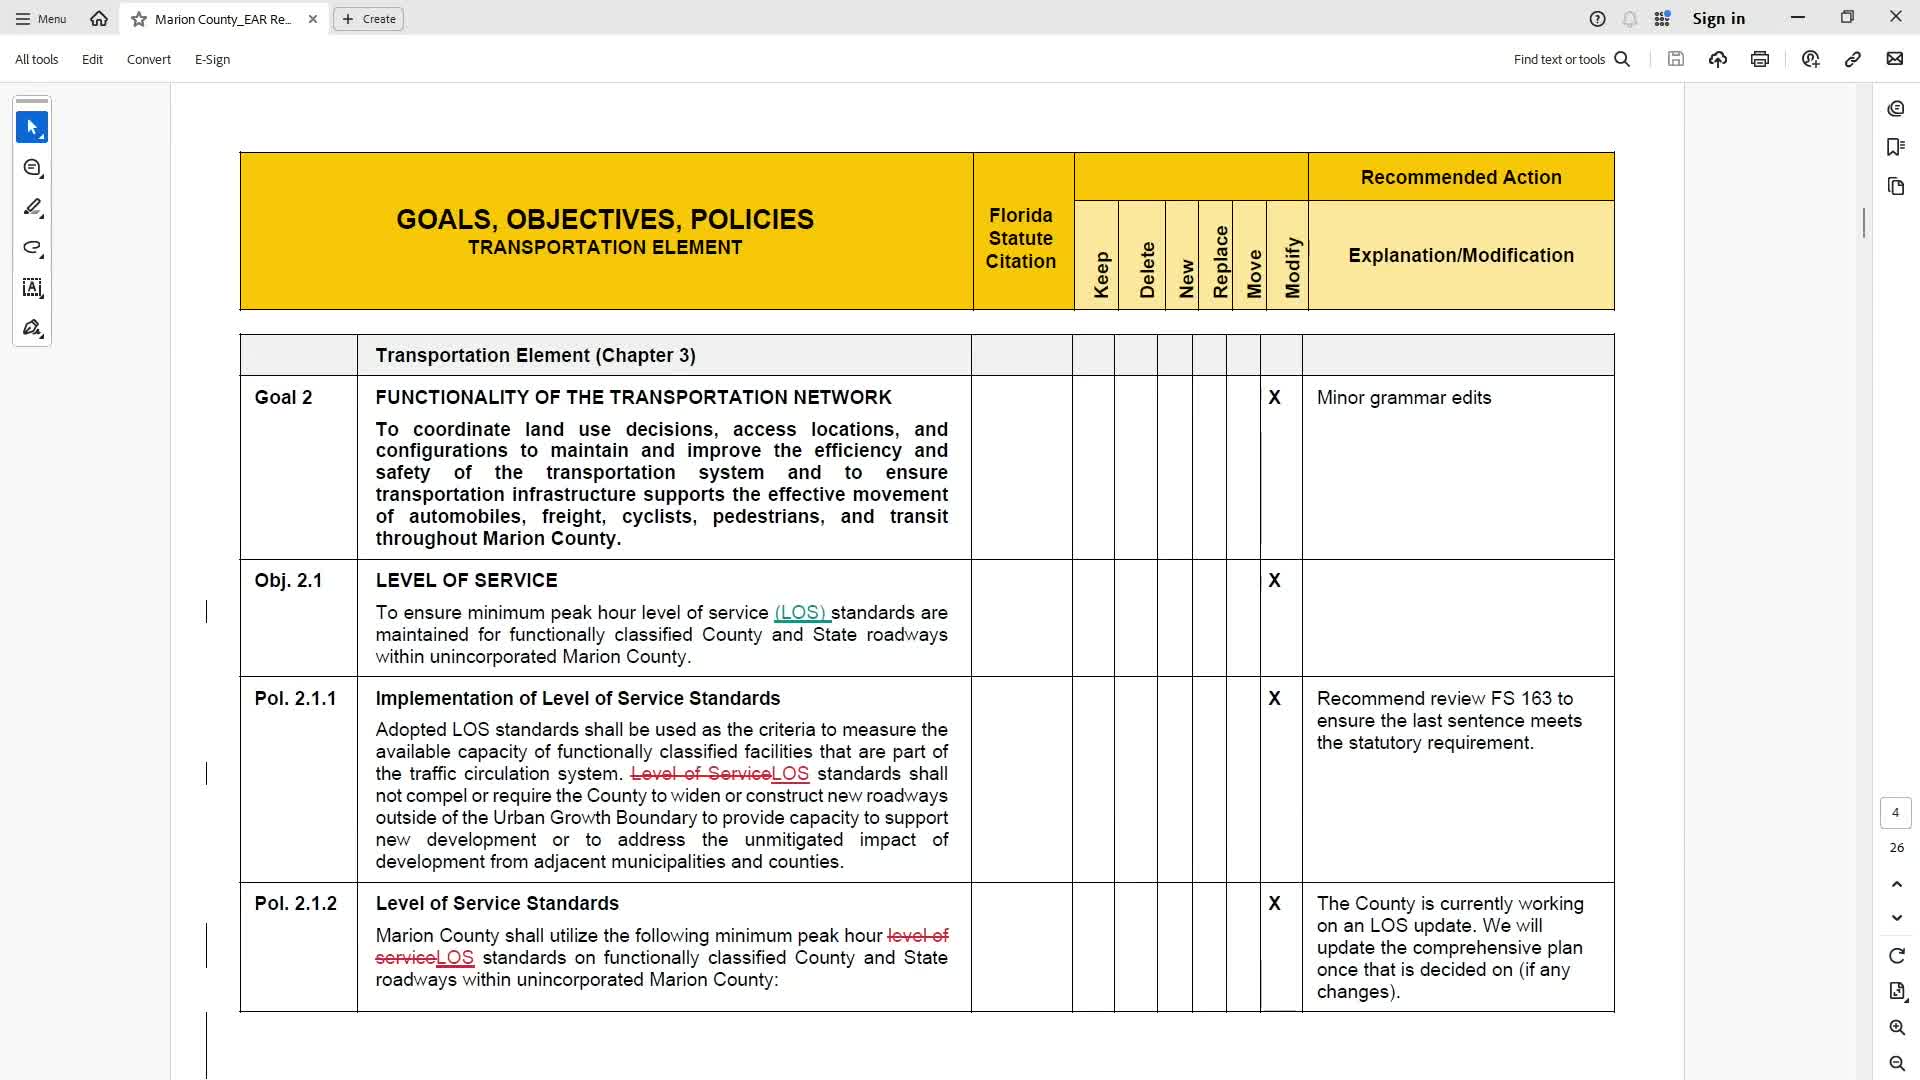Open the bookmarks panel
This screenshot has height=1080, width=1920.
pos(1896,147)
